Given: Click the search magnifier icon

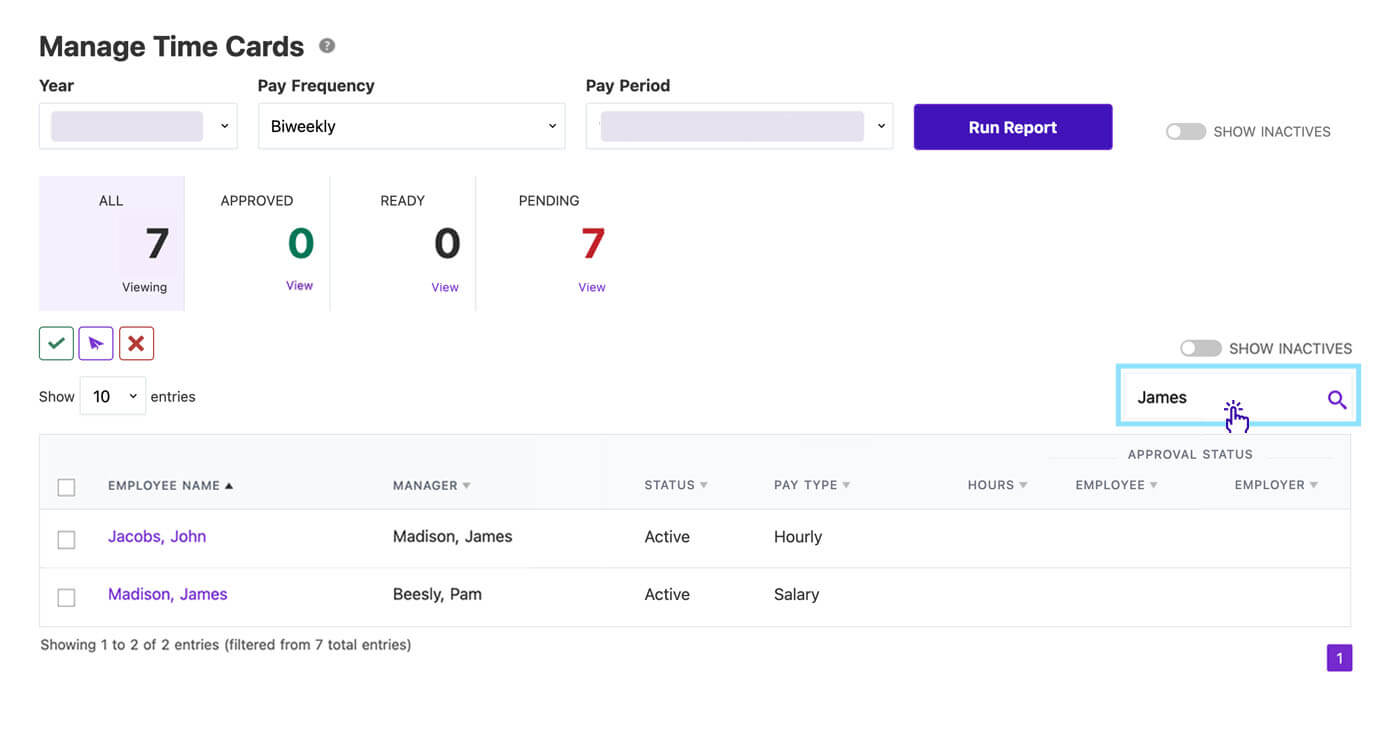Looking at the screenshot, I should (x=1337, y=399).
